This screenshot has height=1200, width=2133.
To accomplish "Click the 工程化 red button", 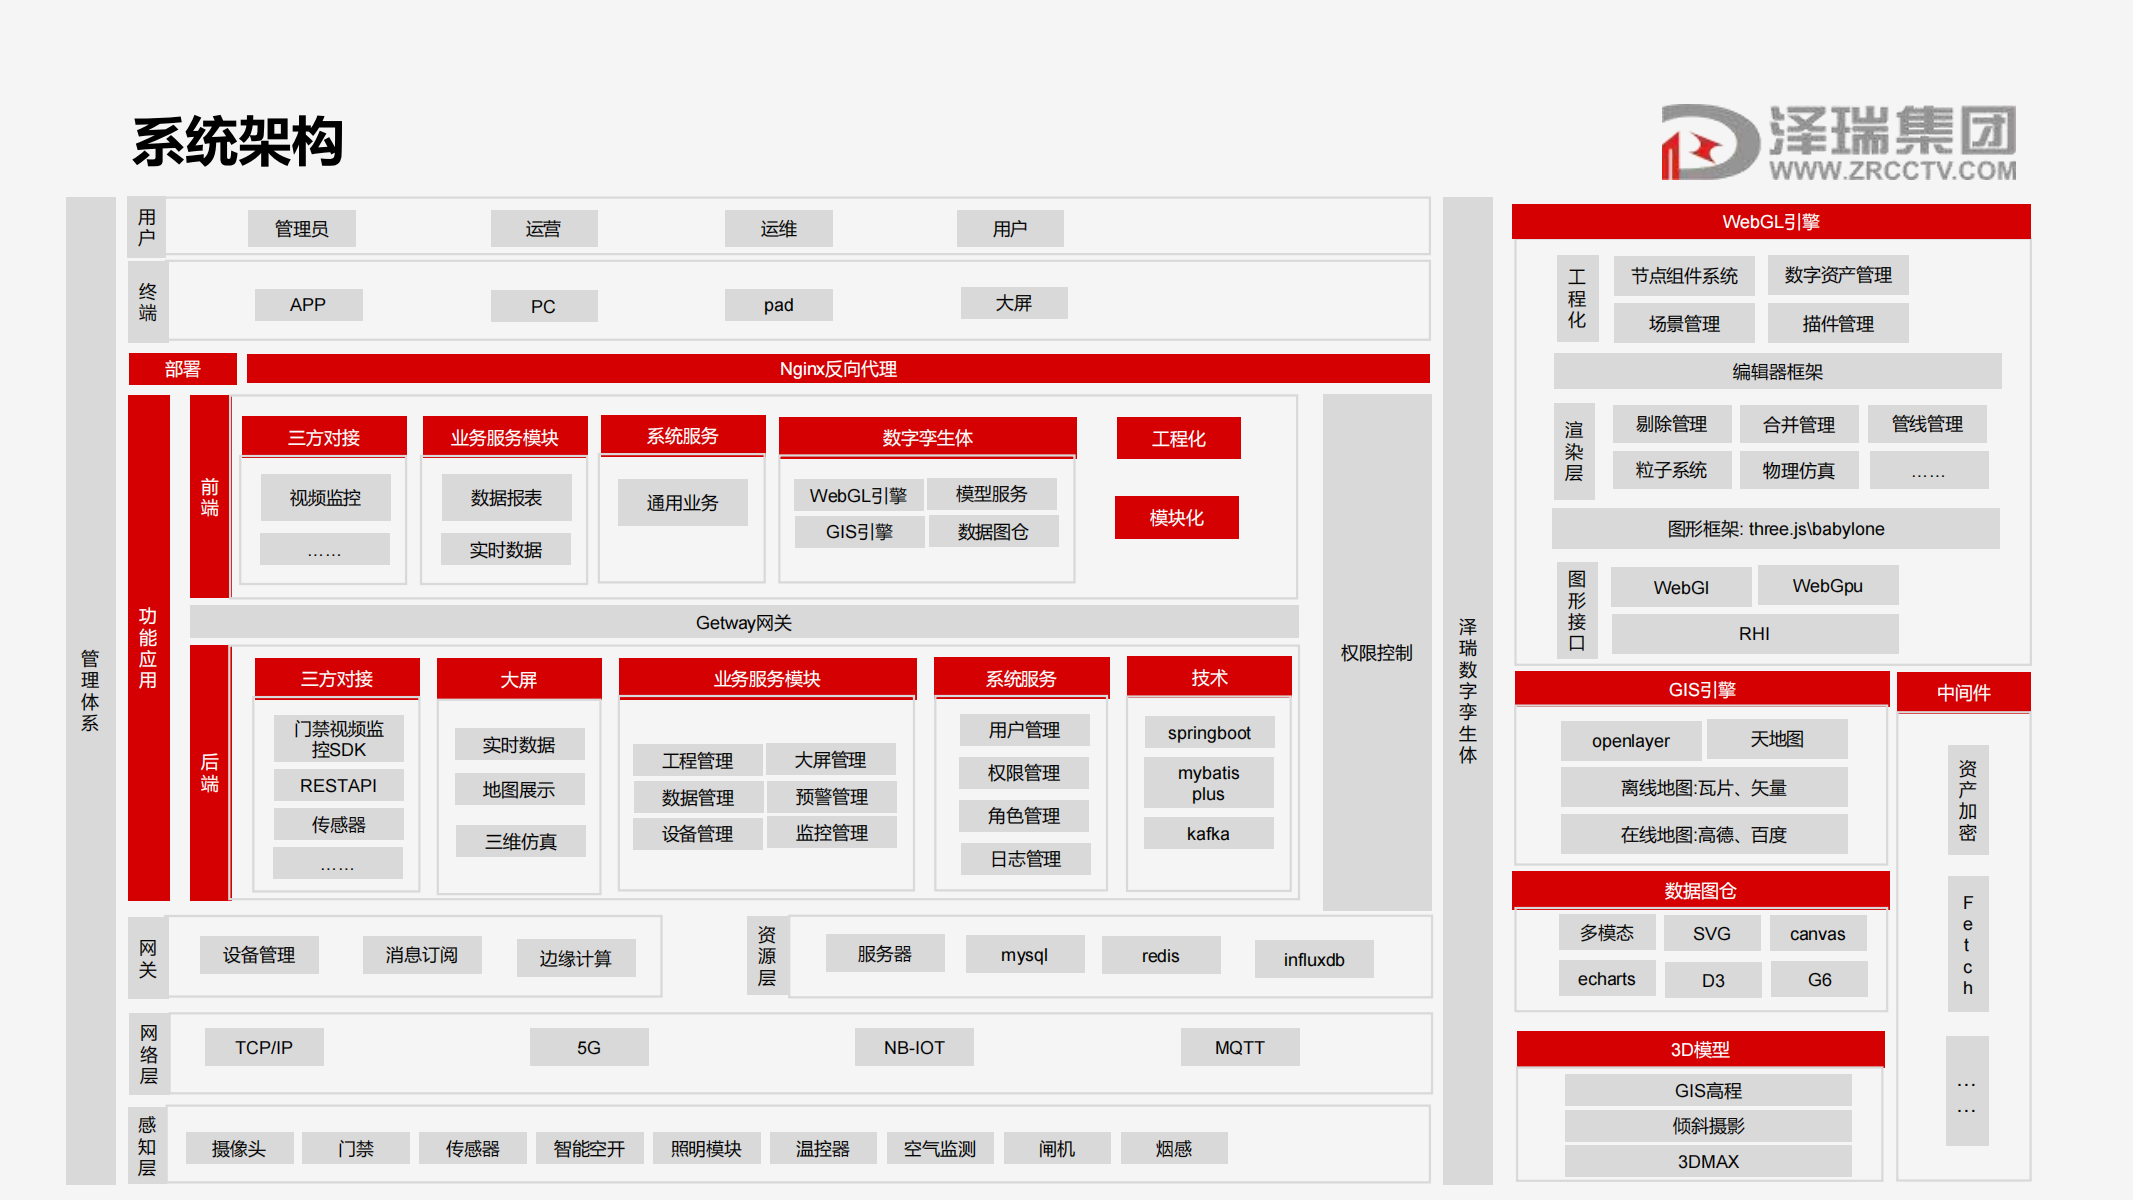I will [1178, 439].
